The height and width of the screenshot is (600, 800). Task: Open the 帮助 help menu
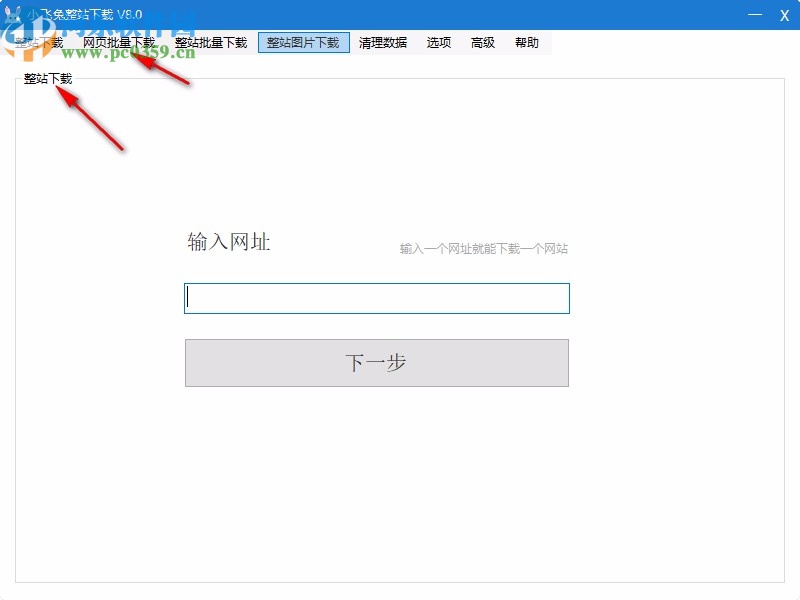click(528, 42)
